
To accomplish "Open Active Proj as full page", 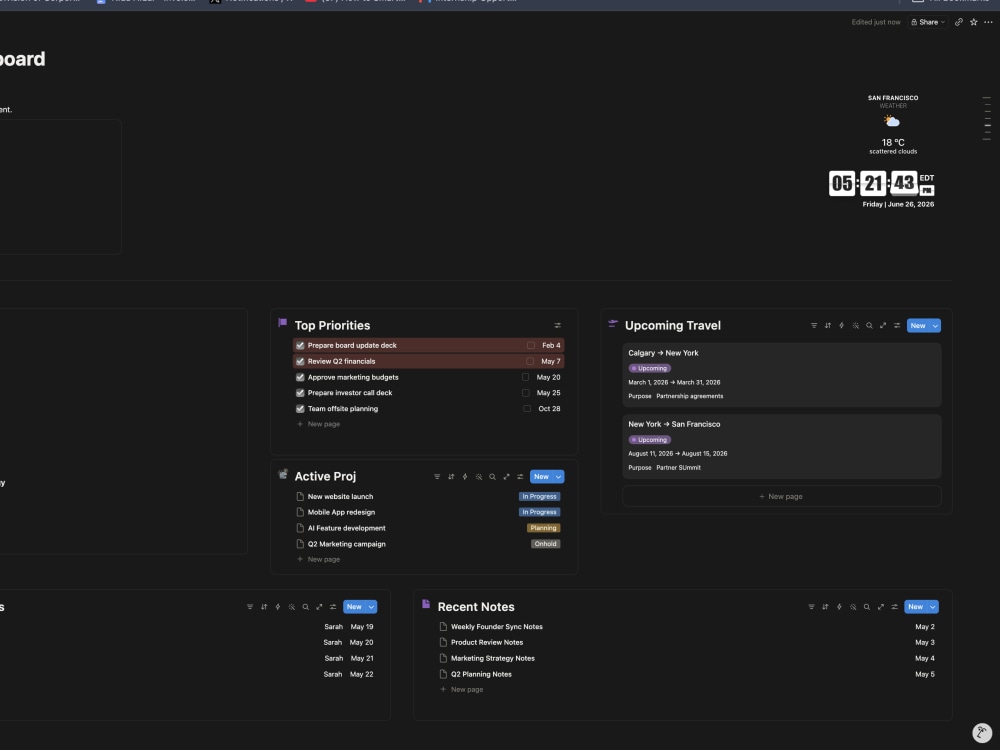I will point(506,476).
